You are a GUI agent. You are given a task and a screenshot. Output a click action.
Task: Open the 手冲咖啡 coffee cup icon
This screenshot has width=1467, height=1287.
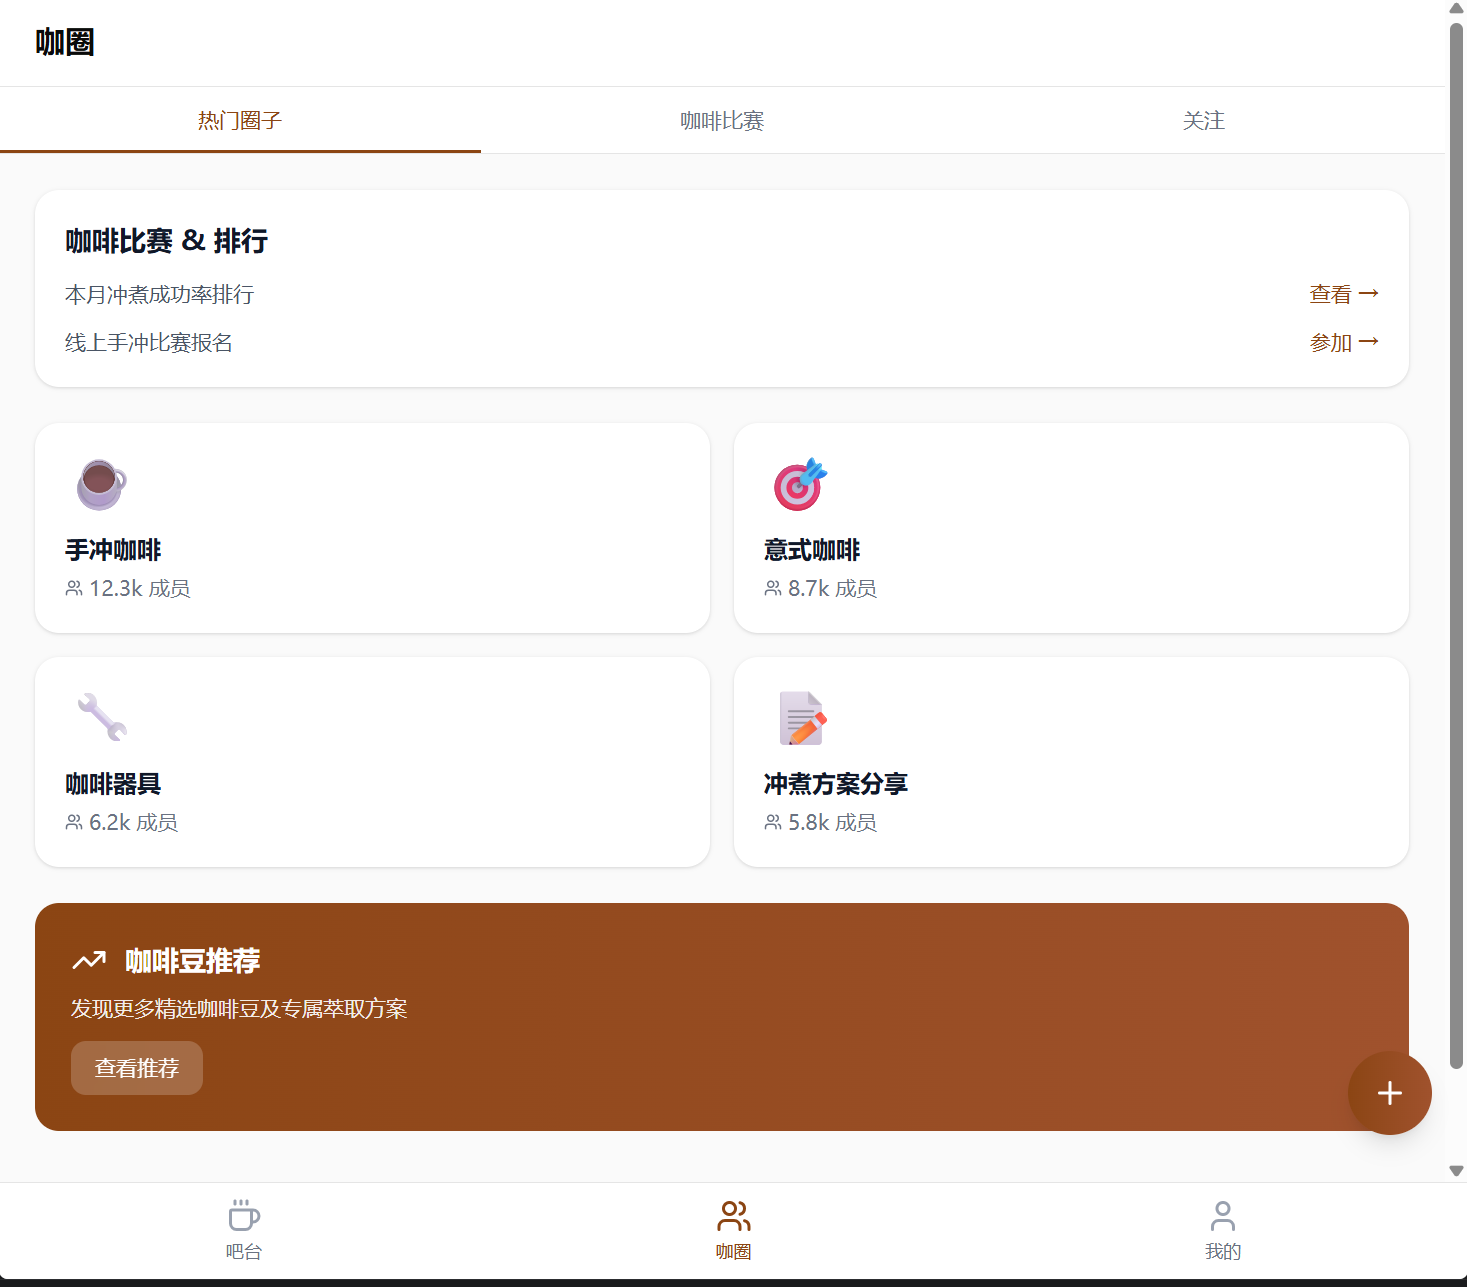pyautogui.click(x=101, y=484)
